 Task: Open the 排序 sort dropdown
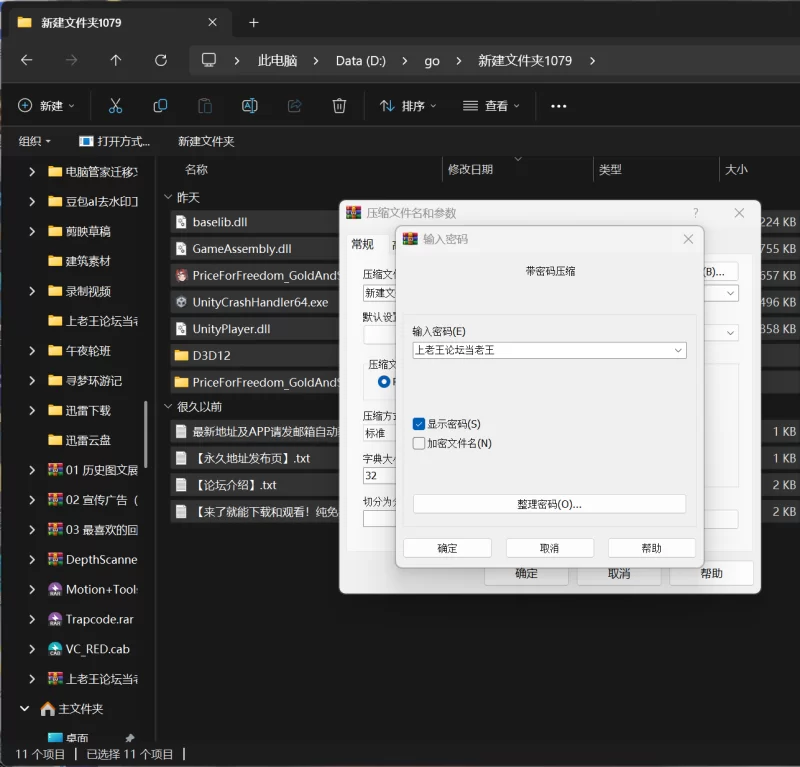click(x=408, y=106)
